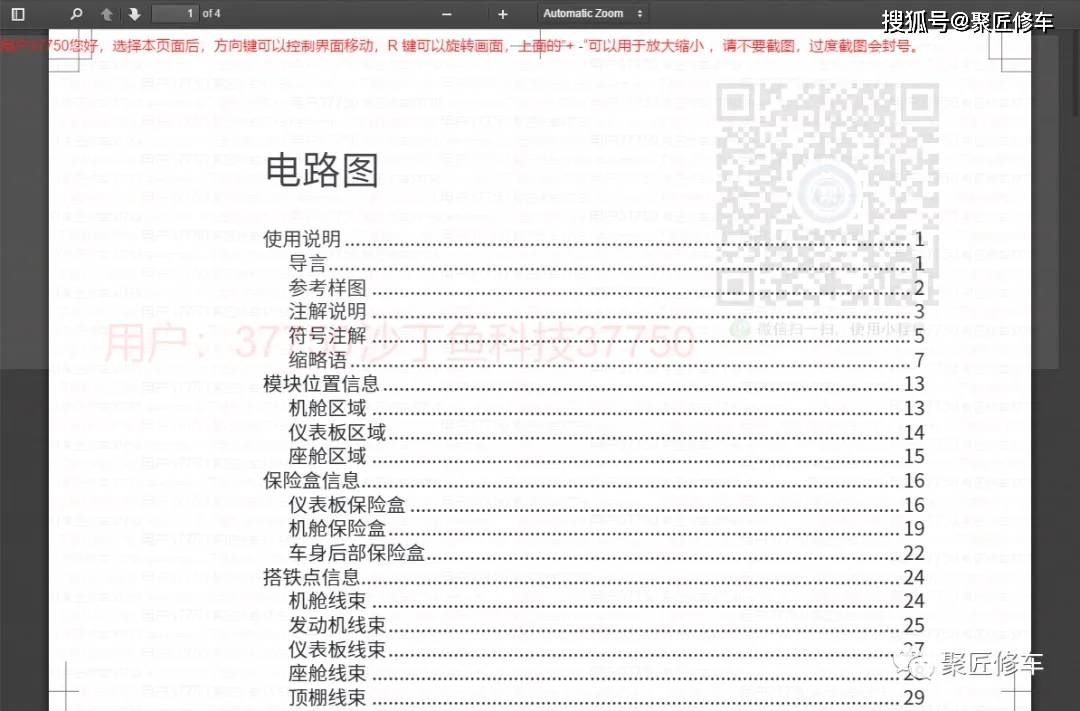Click the 机舱线束 entry

607,601
